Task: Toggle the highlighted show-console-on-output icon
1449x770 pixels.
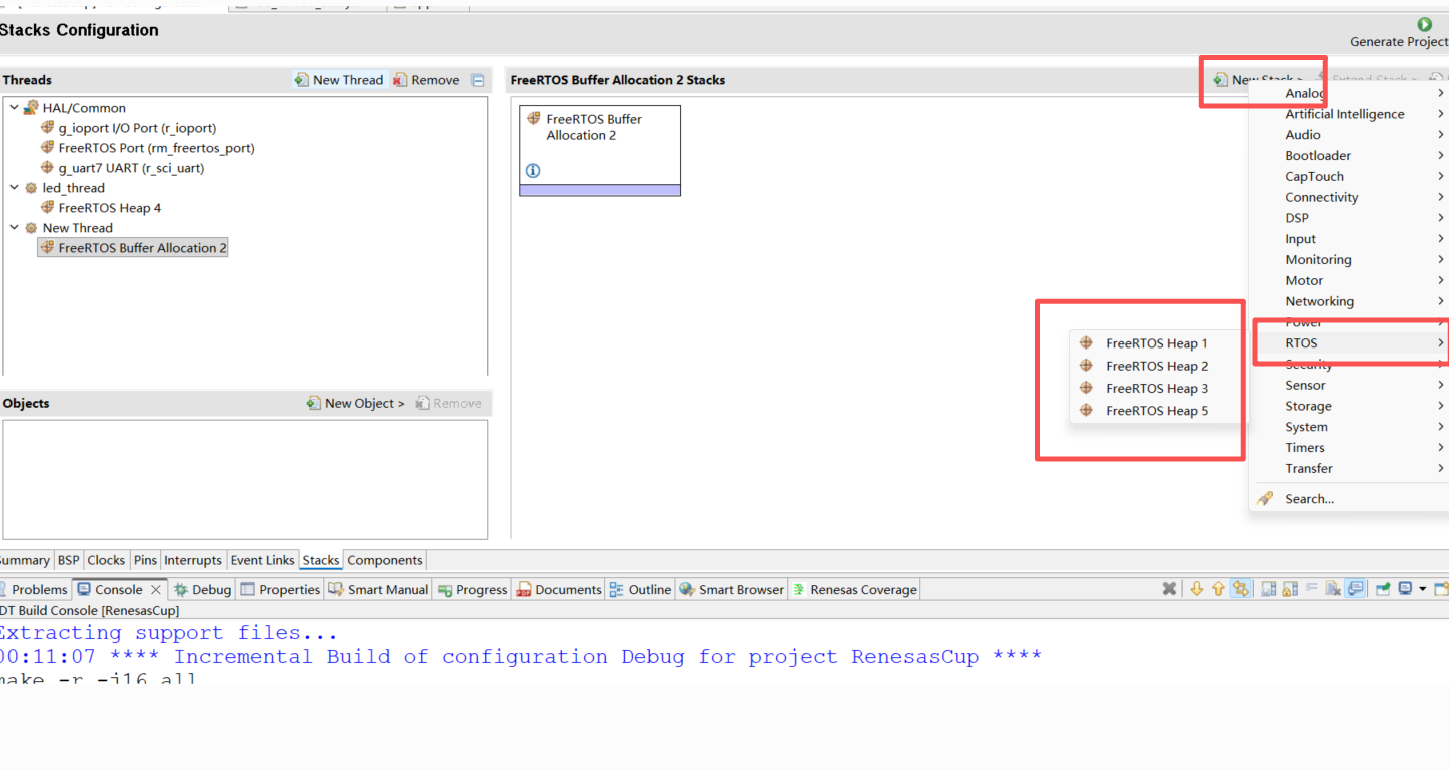Action: coord(1355,589)
